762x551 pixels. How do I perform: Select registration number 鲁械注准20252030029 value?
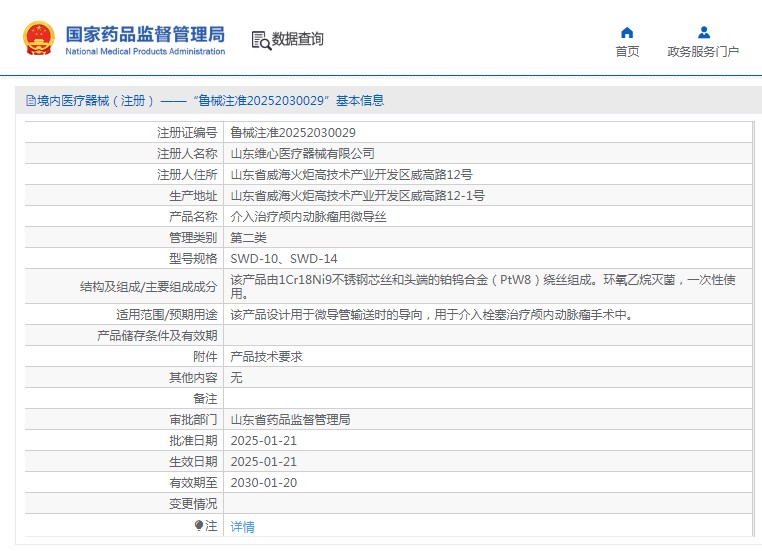293,133
